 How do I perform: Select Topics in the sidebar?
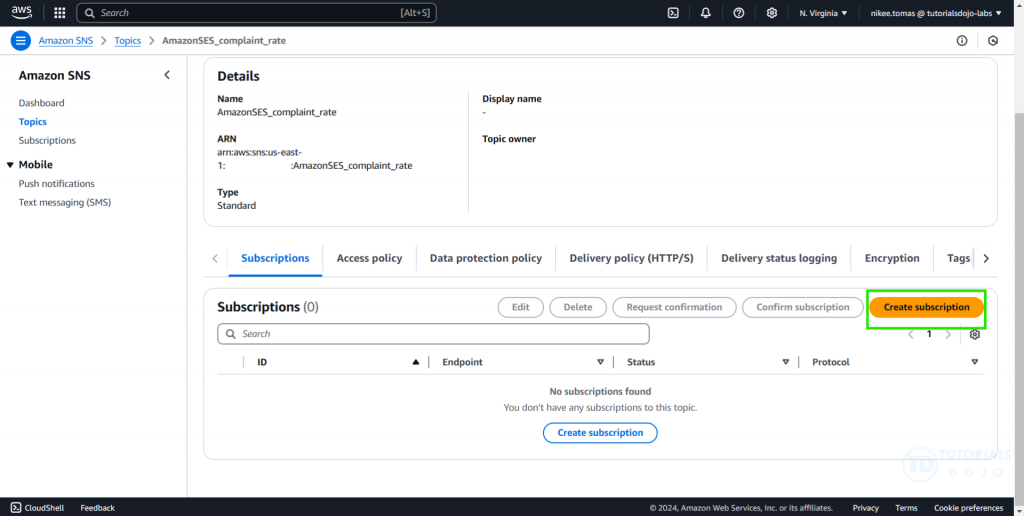pyautogui.click(x=33, y=121)
